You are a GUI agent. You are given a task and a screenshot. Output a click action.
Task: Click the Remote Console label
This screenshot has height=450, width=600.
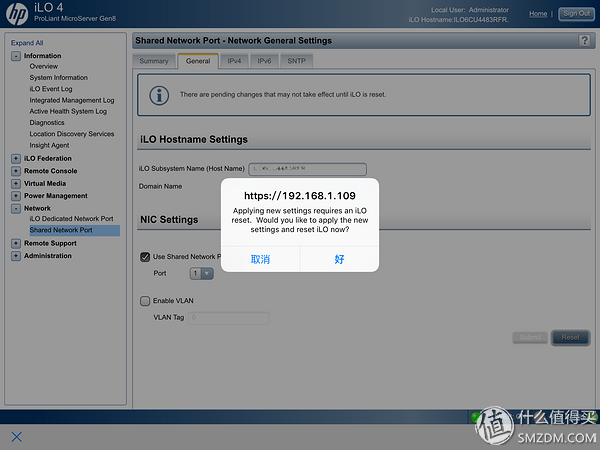pyautogui.click(x=51, y=171)
